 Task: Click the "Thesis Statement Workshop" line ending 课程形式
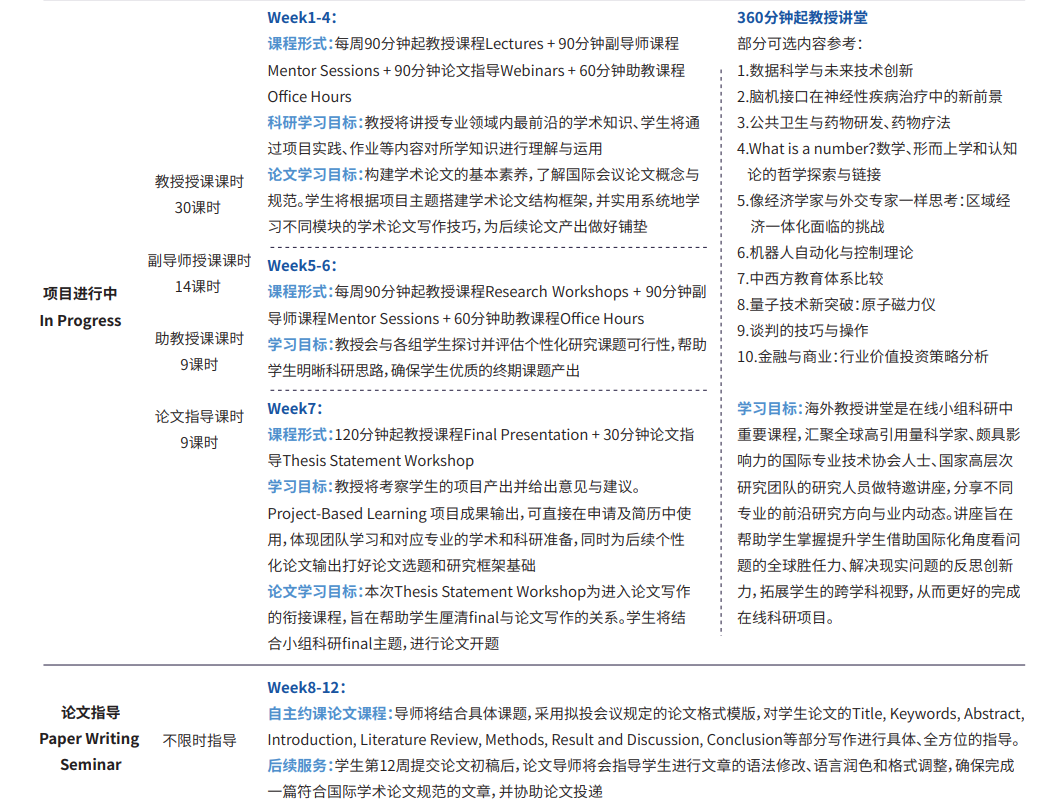click(370, 461)
